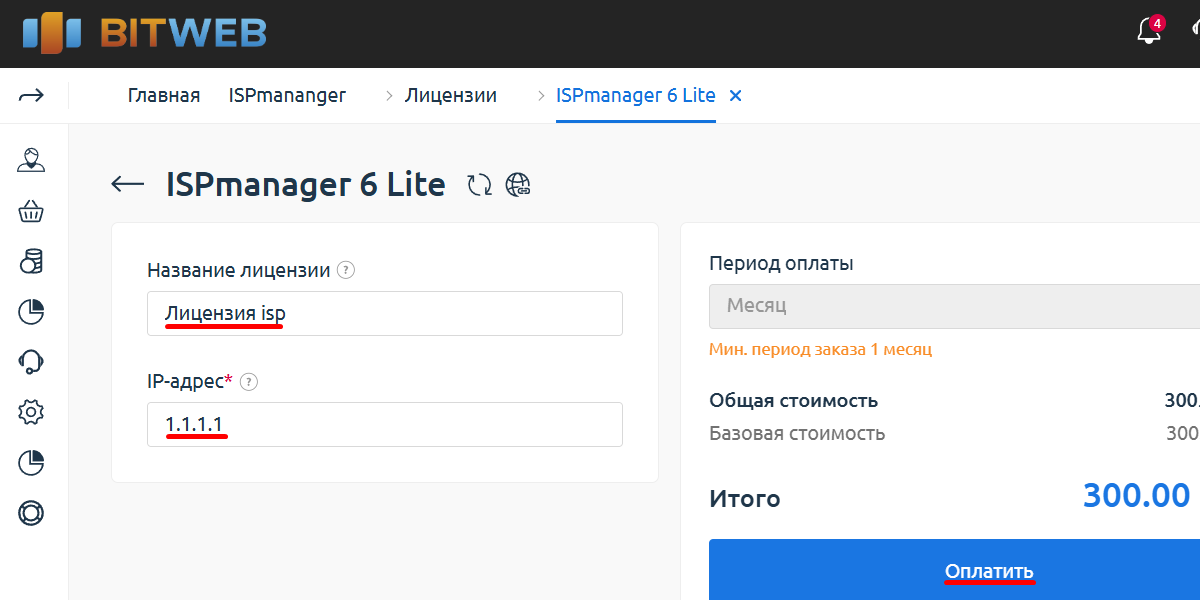Open the lifebuoy help sidebar icon
This screenshot has height=600, width=1200.
[x=31, y=513]
